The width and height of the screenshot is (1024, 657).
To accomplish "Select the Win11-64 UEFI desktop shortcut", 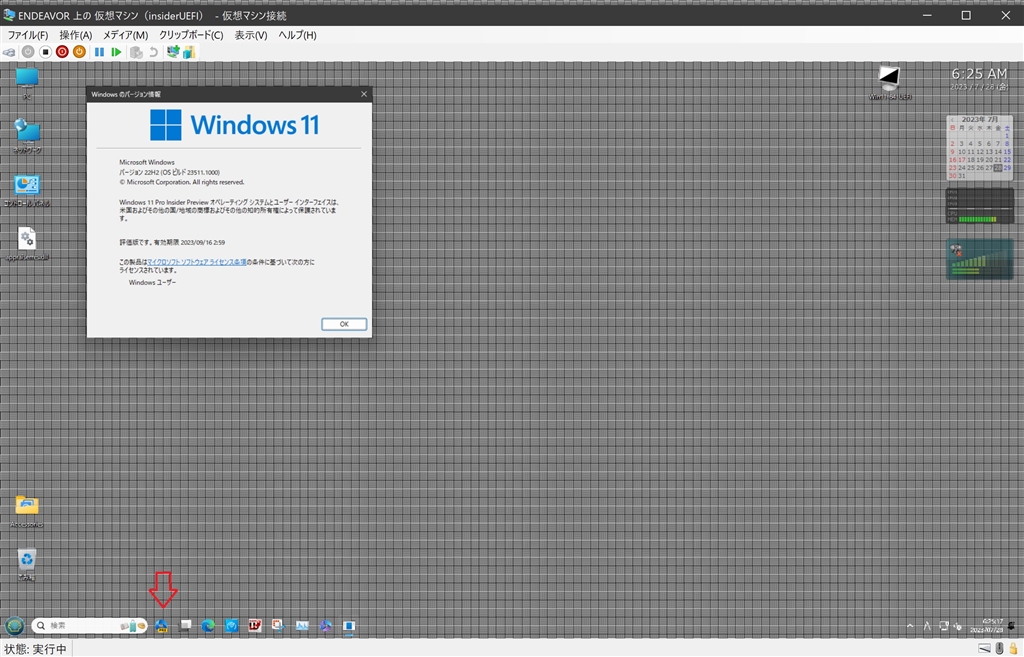I will tap(889, 83).
